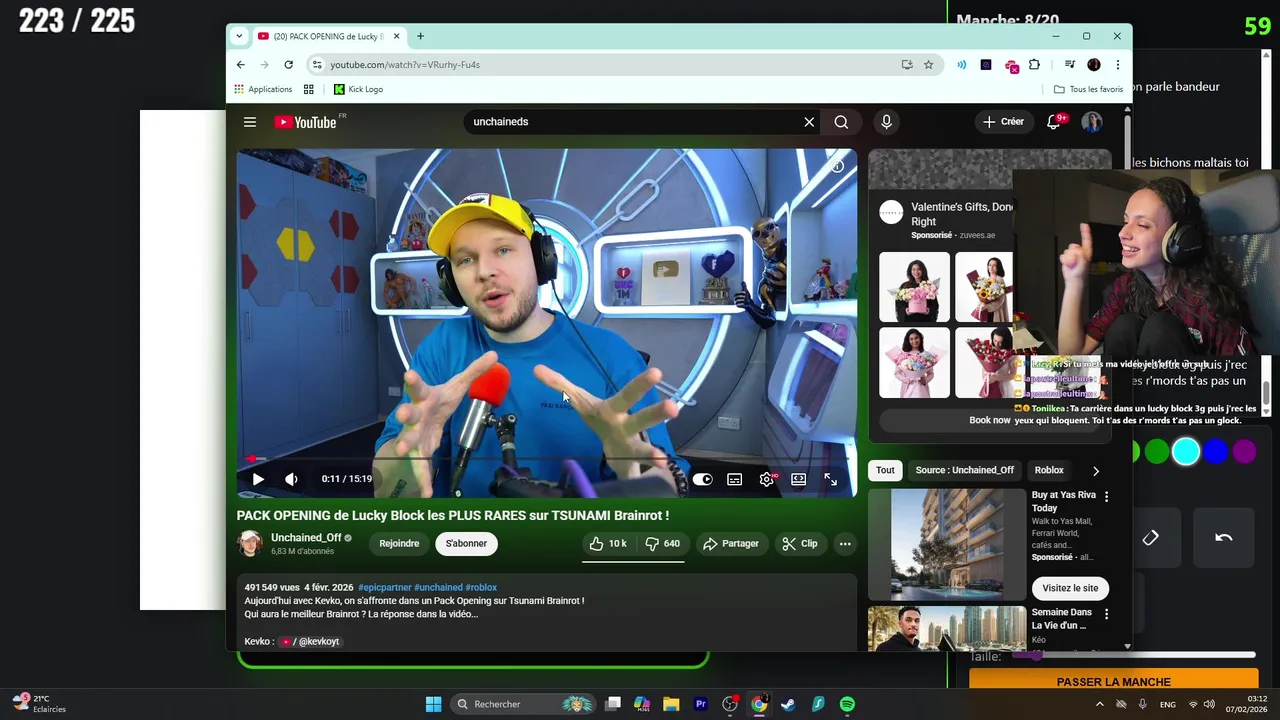
Task: Like the video with 10 k
Action: click(608, 543)
